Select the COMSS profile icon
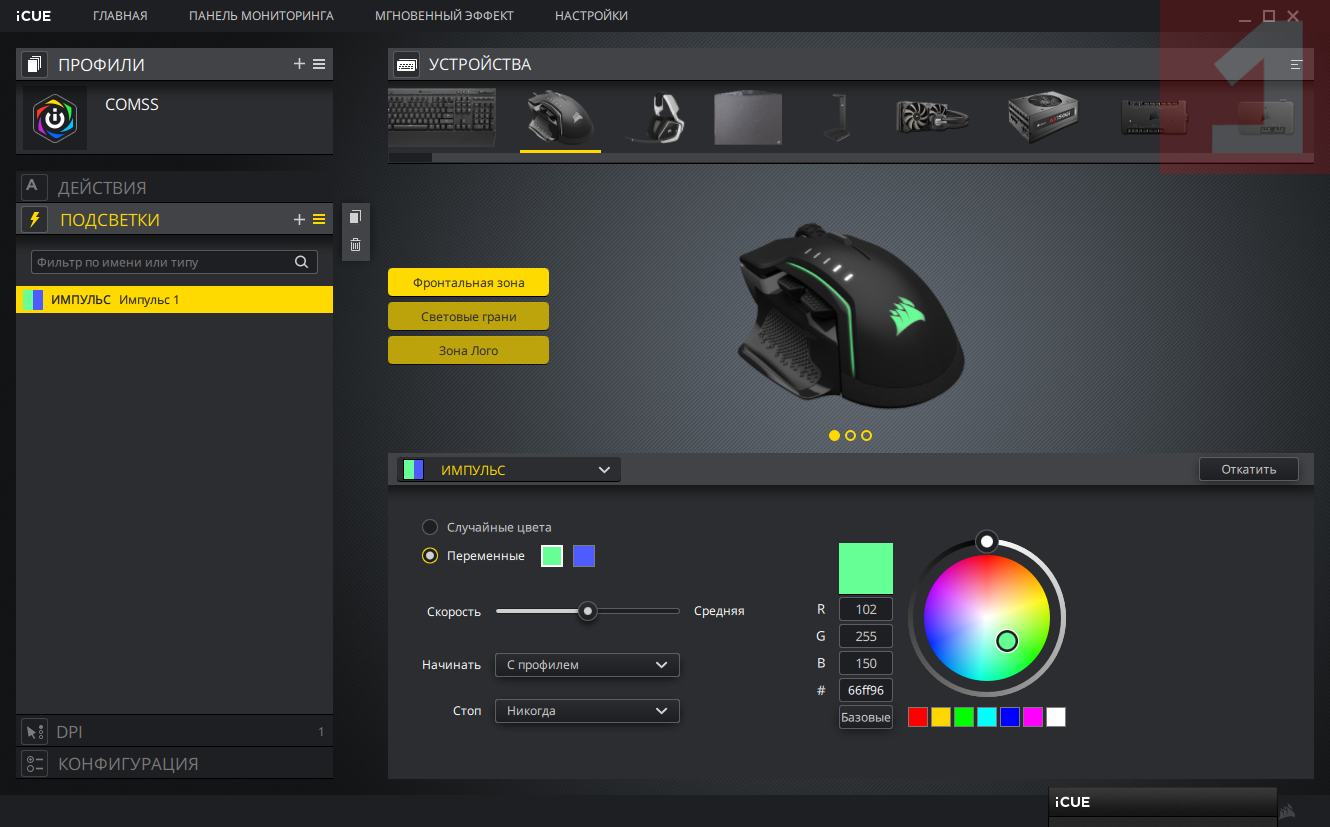 (55, 118)
